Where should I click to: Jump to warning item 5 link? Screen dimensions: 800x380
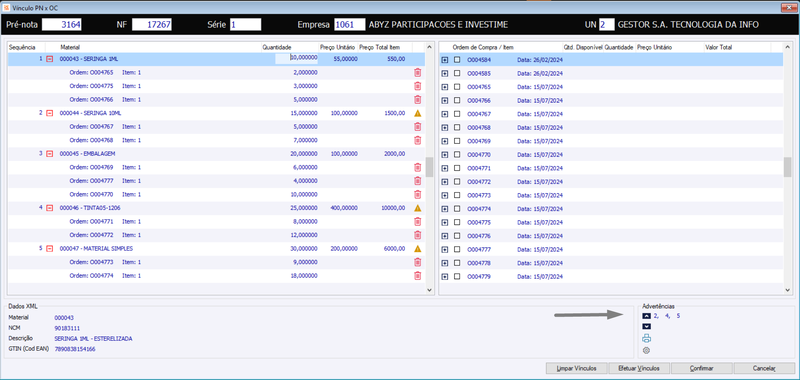click(x=678, y=316)
